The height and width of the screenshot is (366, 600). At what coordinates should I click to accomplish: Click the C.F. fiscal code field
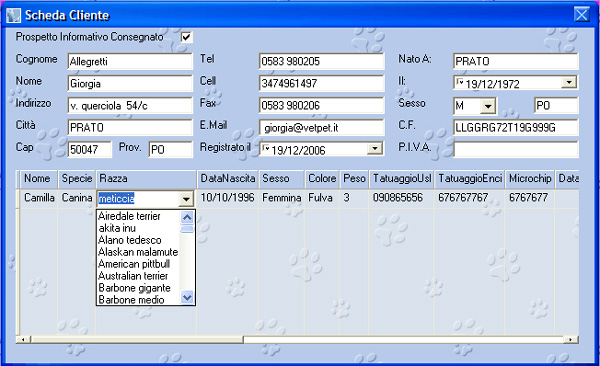point(516,127)
